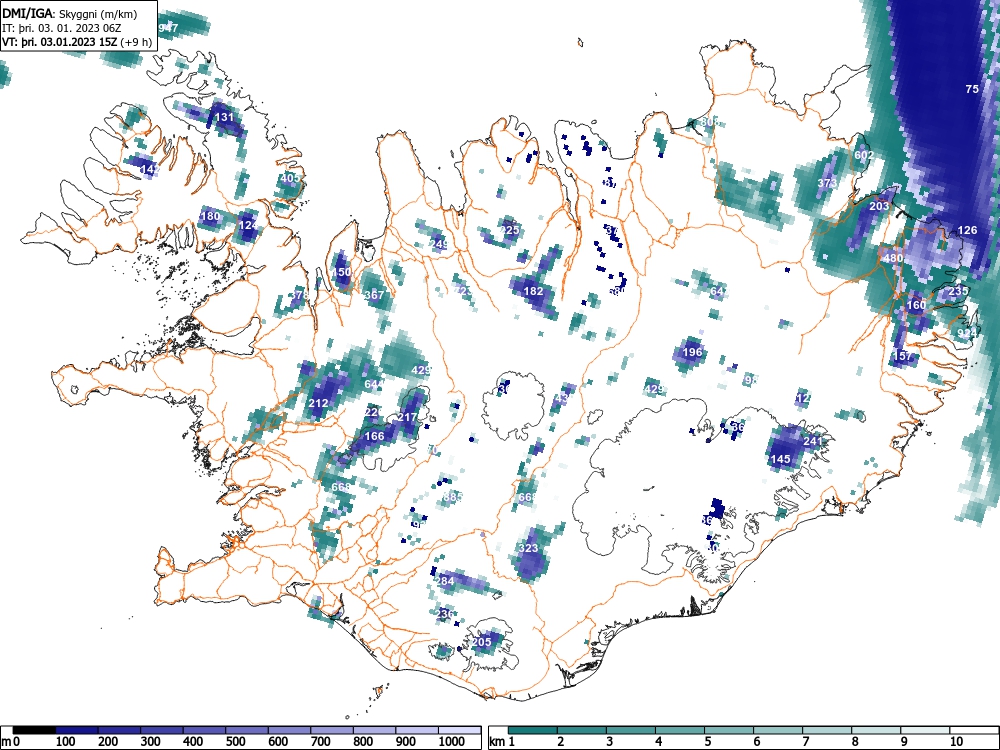Screen dimensions: 1000x750
Task: Click the teal swatch between km 5 and 6
Action: point(729,730)
